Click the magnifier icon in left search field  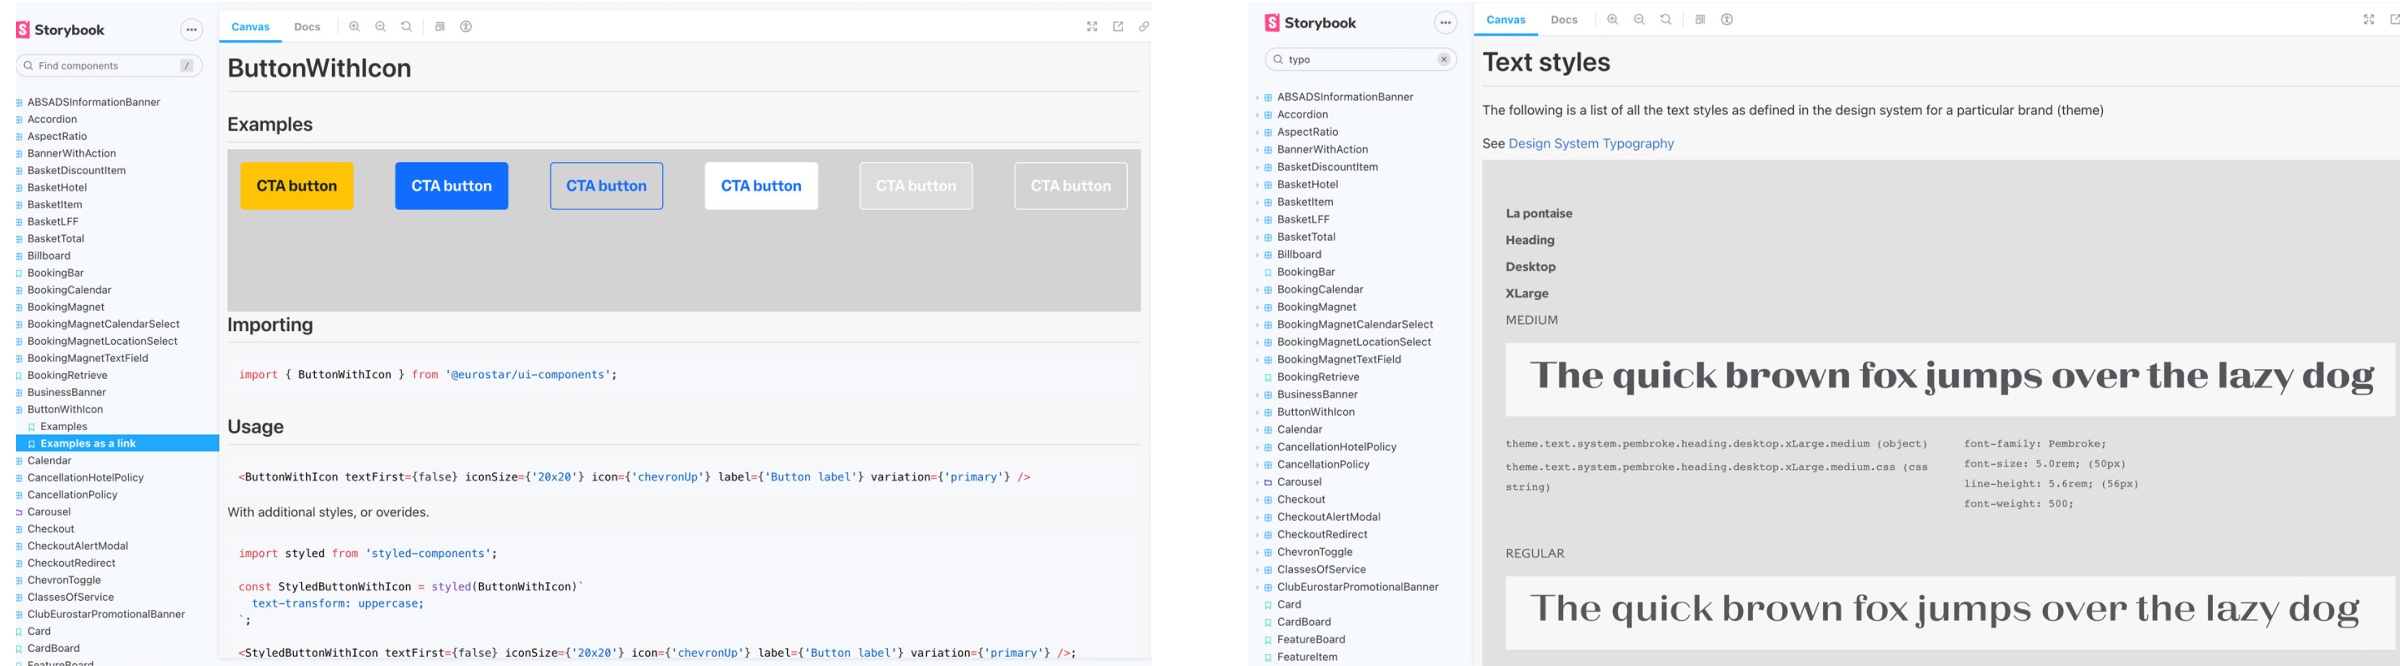[28, 66]
